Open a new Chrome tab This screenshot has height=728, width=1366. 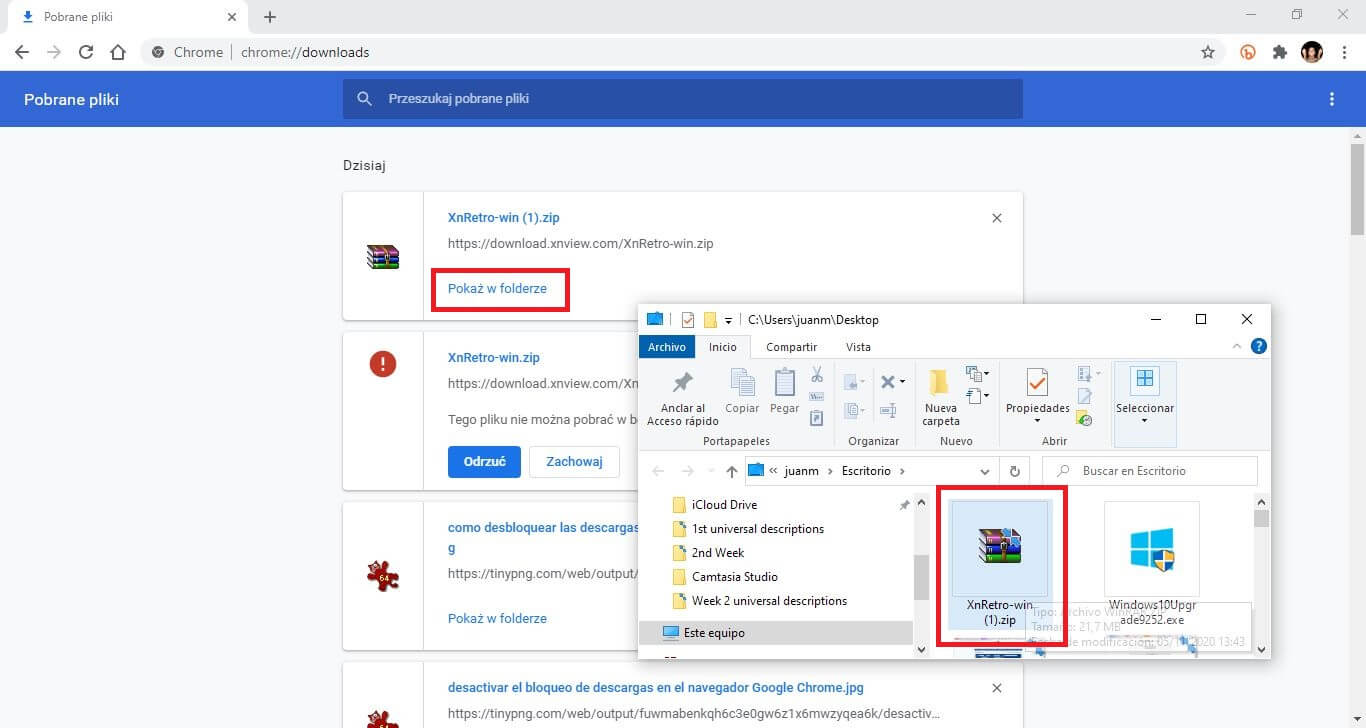(x=270, y=17)
